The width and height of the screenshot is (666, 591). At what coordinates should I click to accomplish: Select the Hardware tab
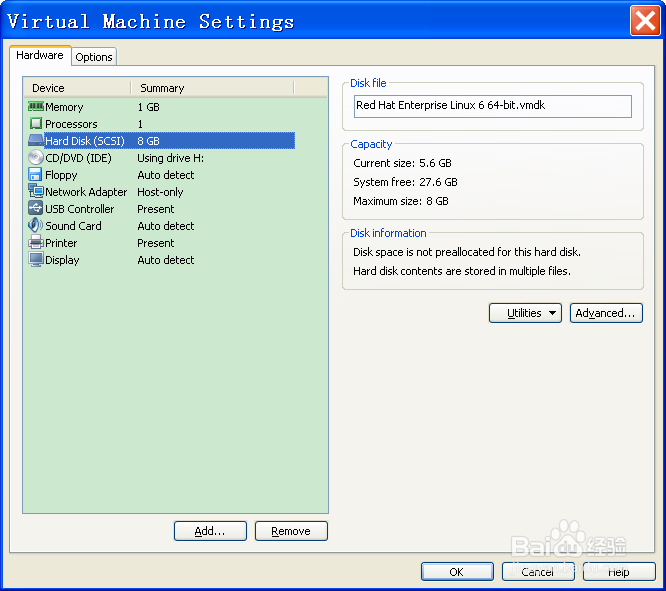[x=40, y=55]
